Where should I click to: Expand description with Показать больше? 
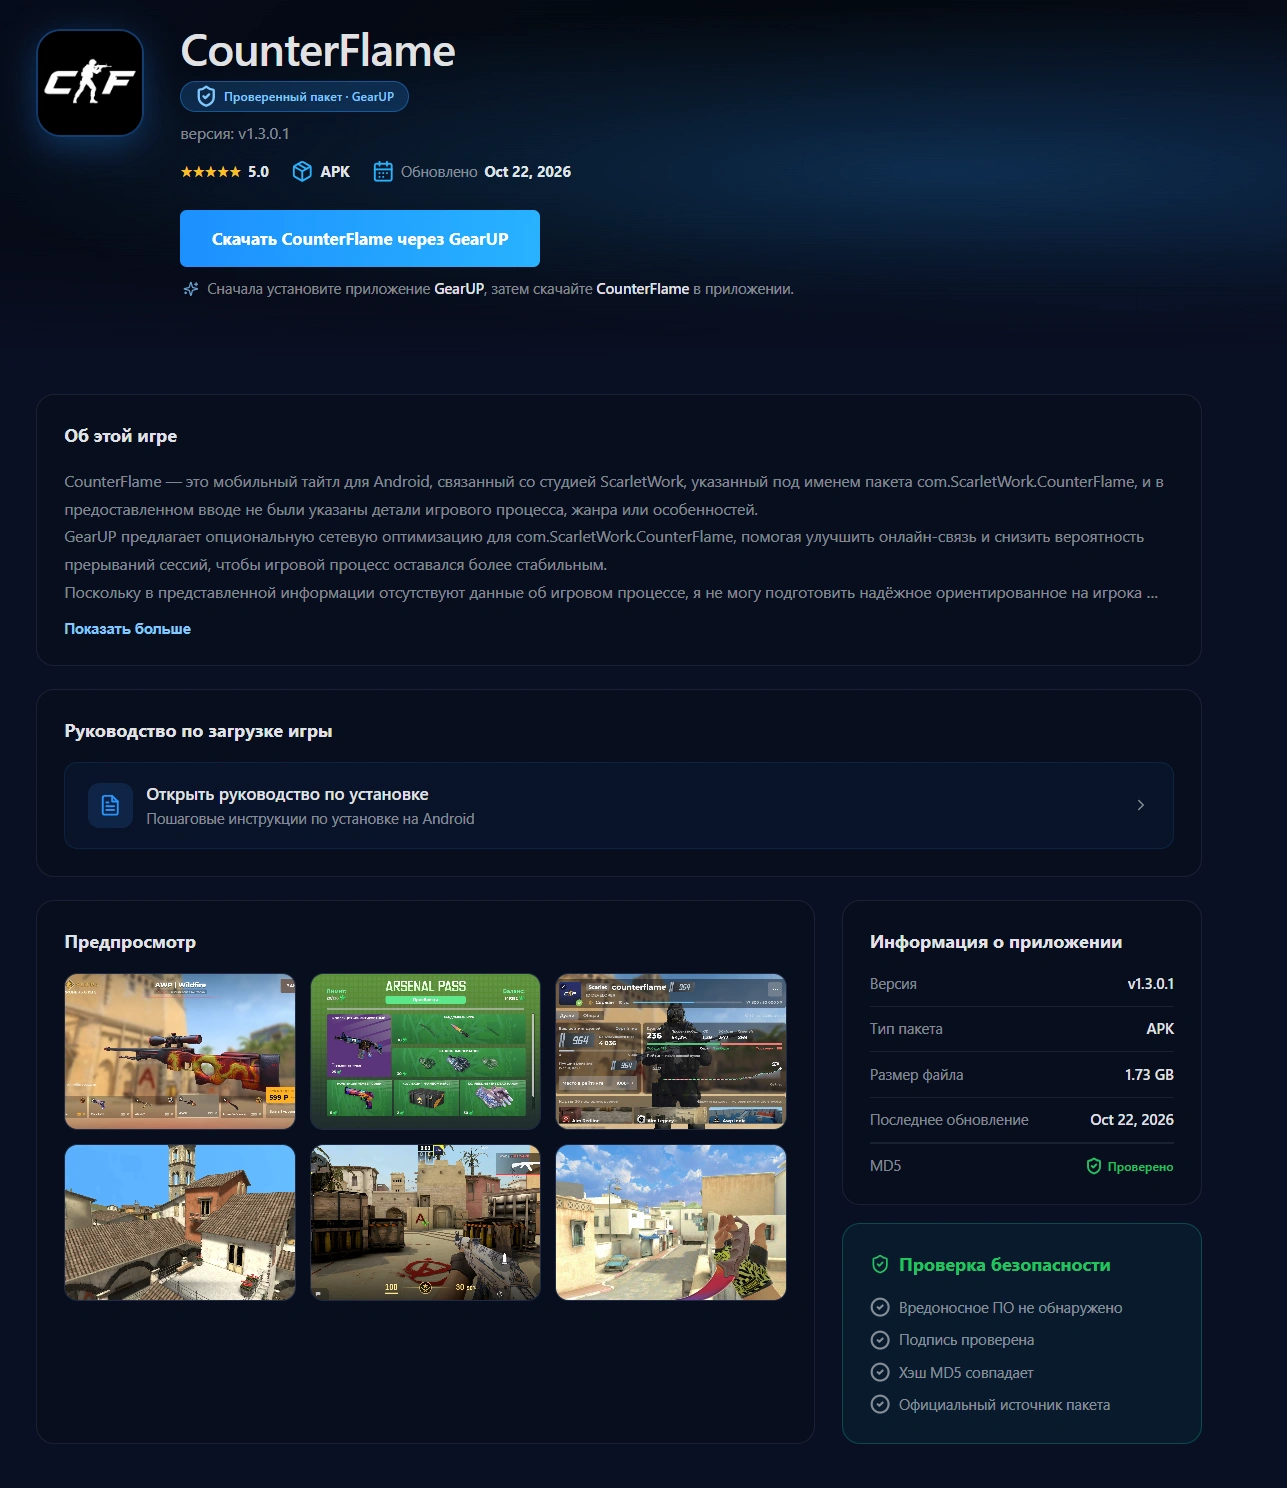coord(127,629)
